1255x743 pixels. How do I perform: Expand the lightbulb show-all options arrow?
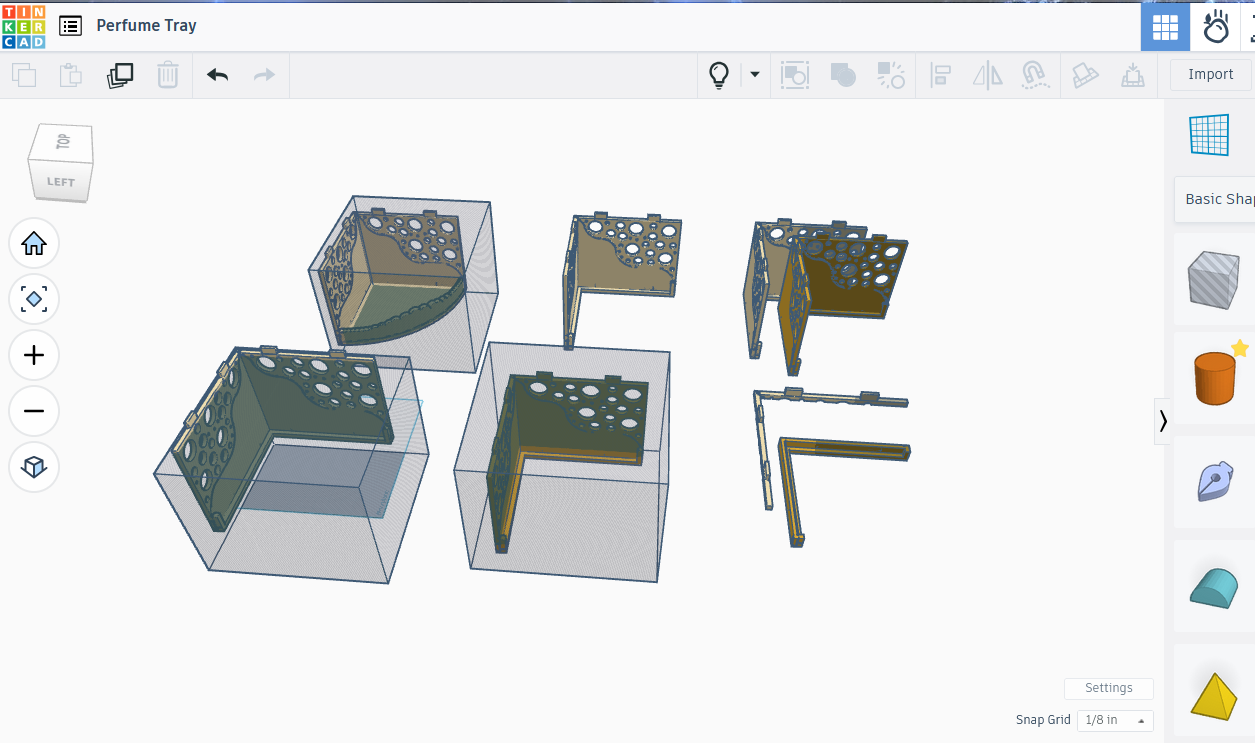pos(755,74)
